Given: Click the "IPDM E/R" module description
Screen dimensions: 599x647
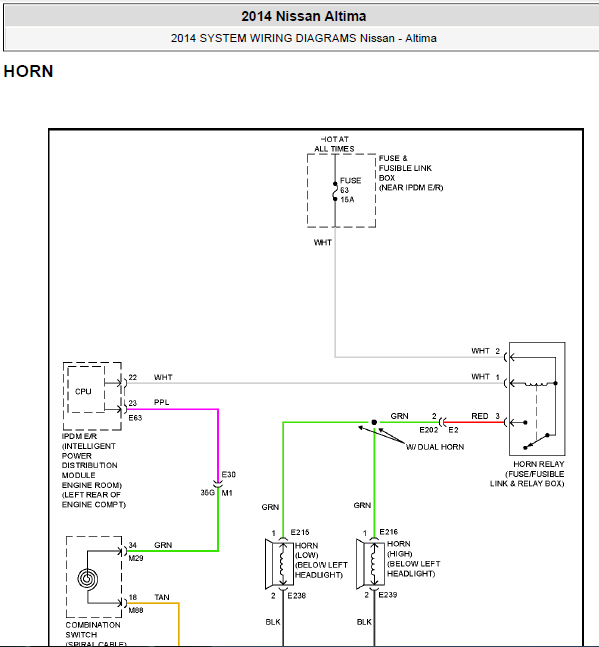Looking at the screenshot, I should pyautogui.click(x=94, y=470).
